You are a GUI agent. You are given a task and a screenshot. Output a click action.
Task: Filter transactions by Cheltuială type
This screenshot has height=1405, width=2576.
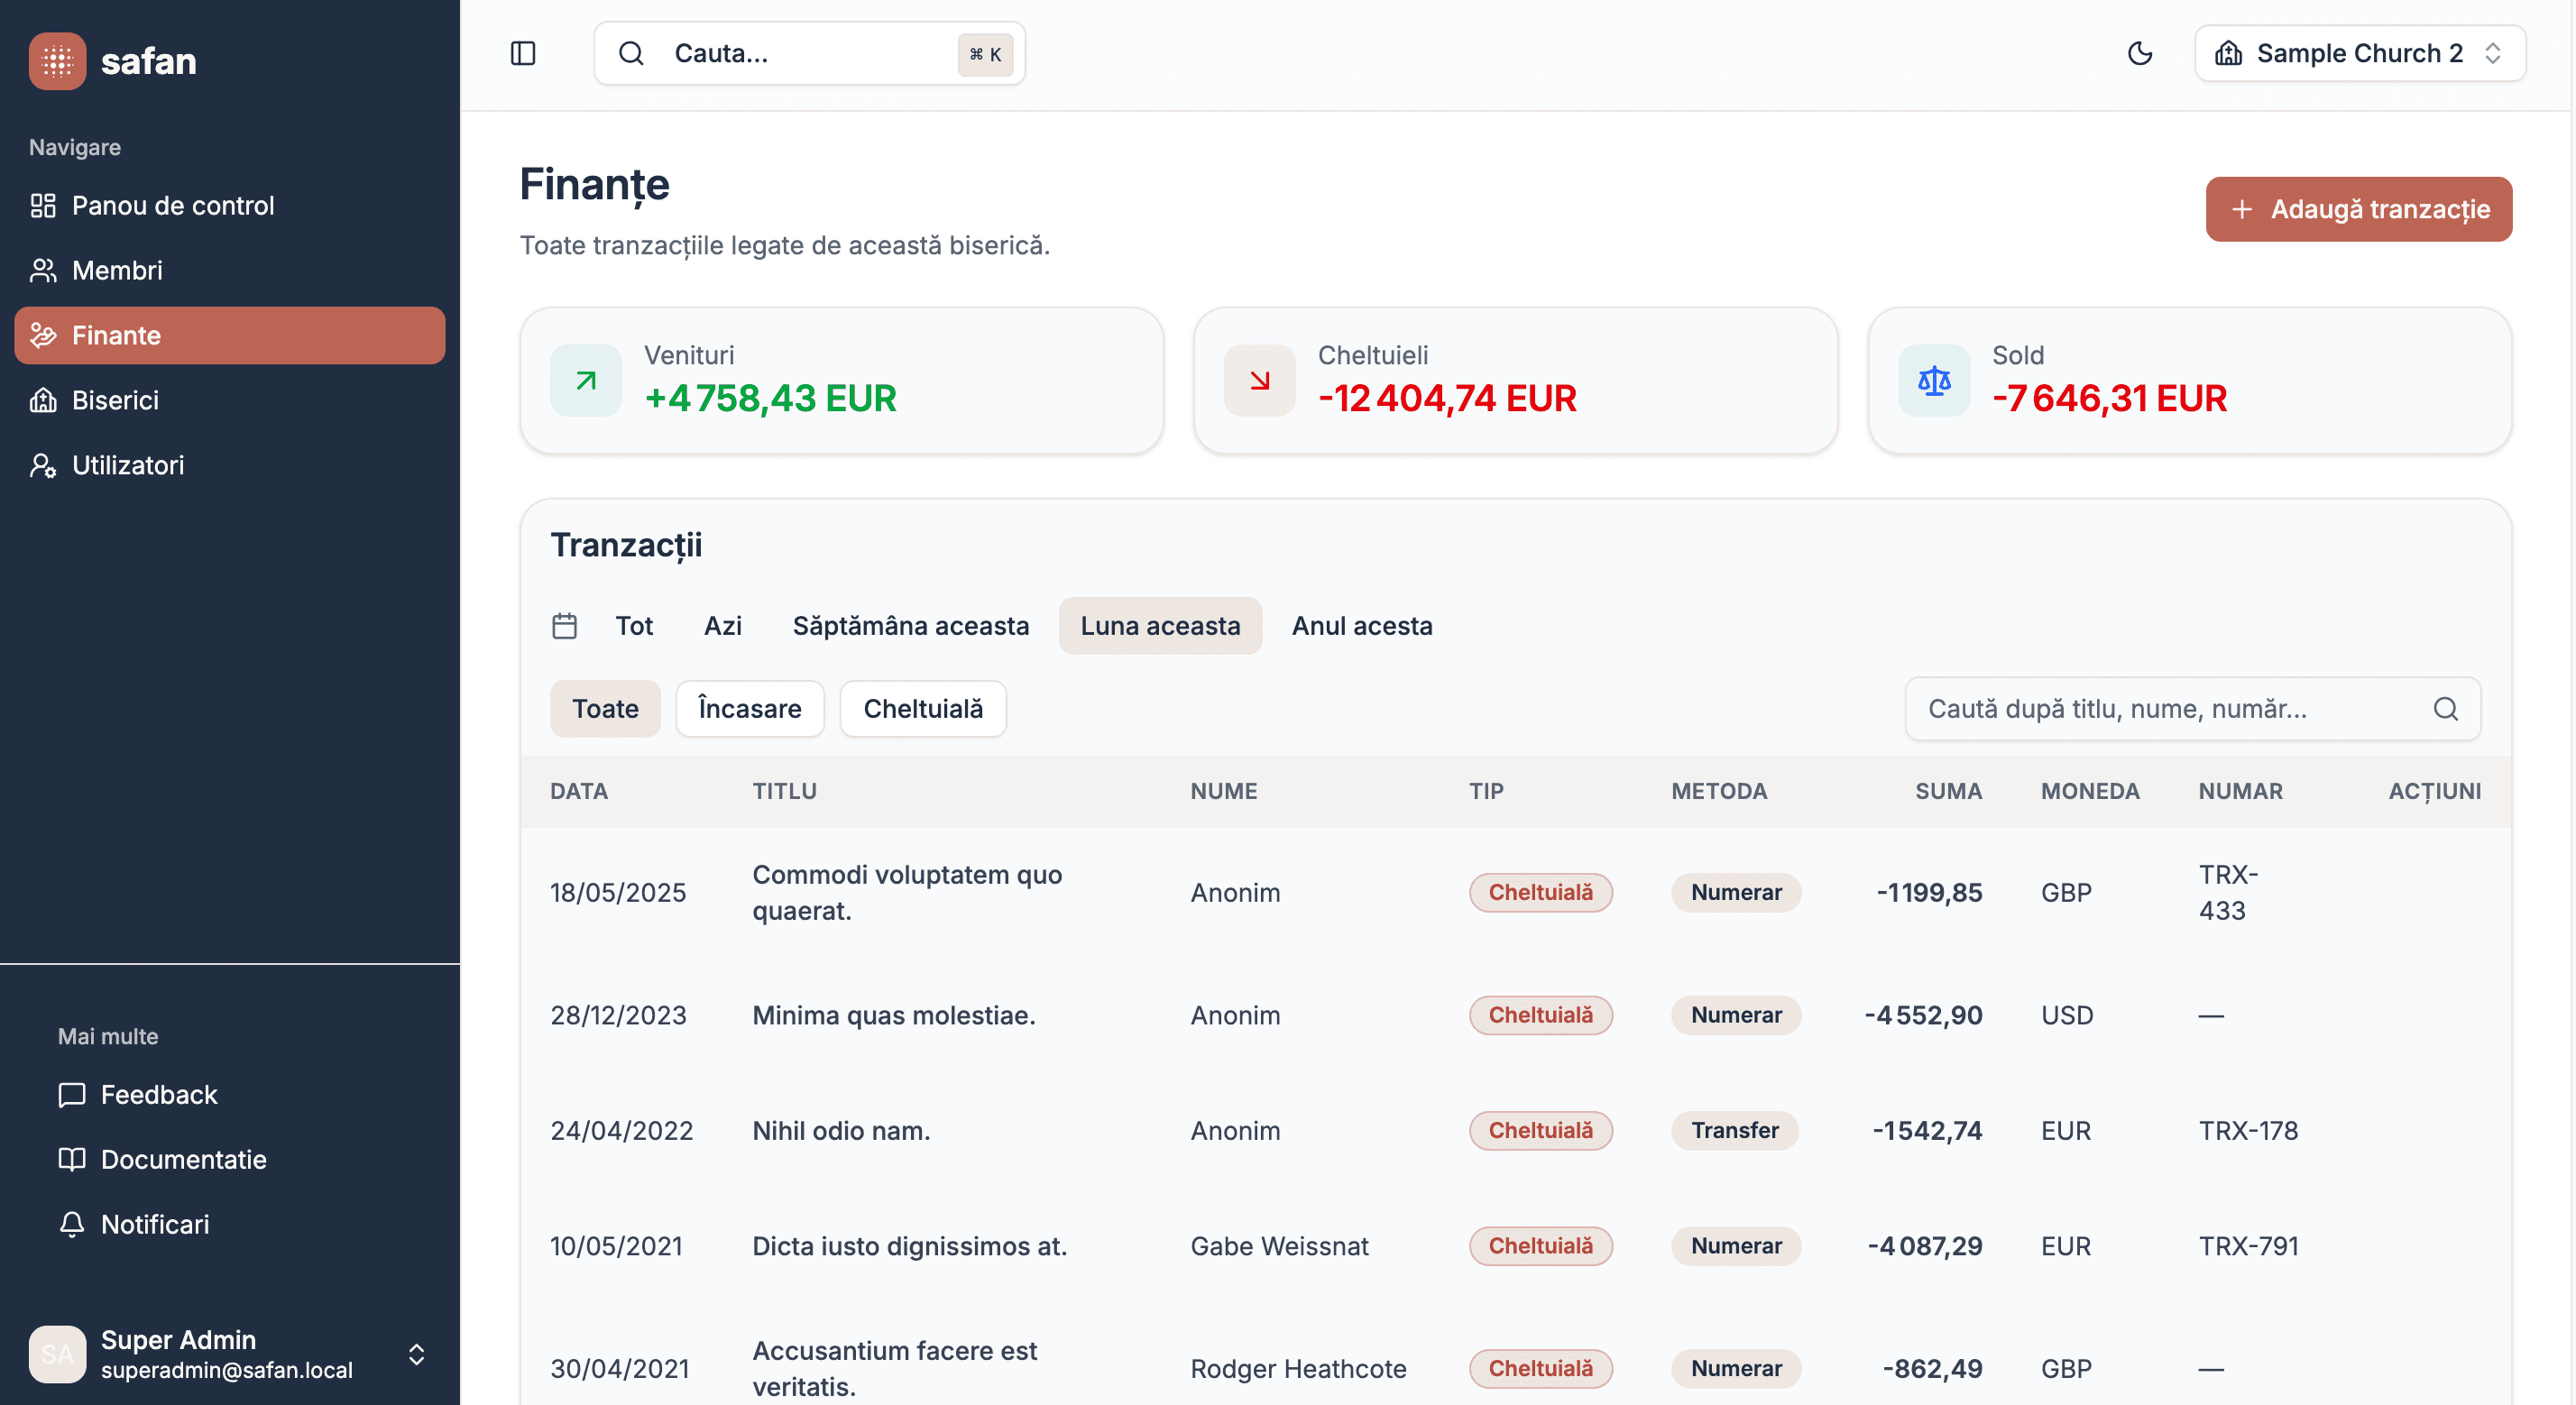pyautogui.click(x=922, y=709)
